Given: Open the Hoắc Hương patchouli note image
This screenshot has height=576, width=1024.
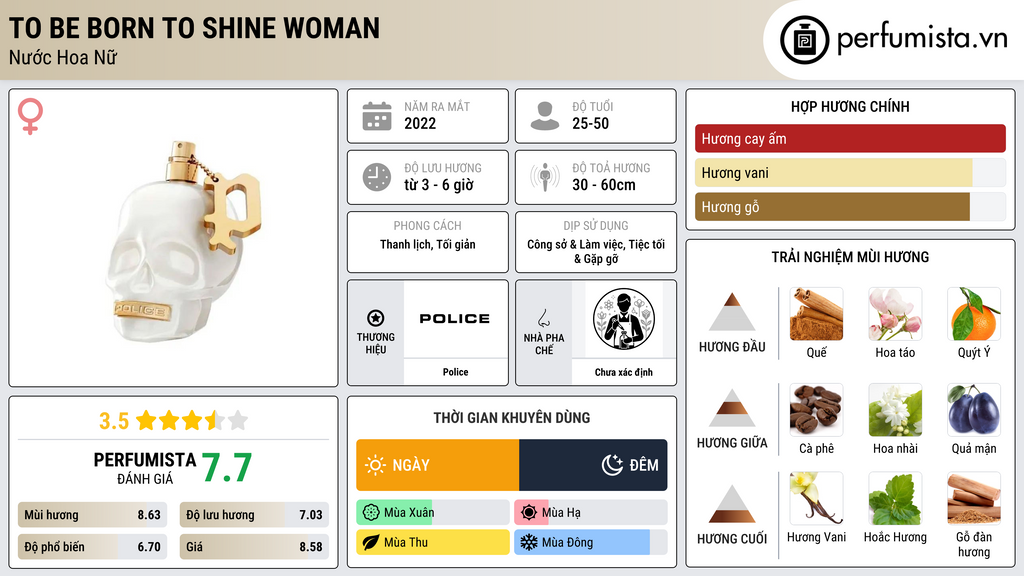Looking at the screenshot, I should click(895, 499).
